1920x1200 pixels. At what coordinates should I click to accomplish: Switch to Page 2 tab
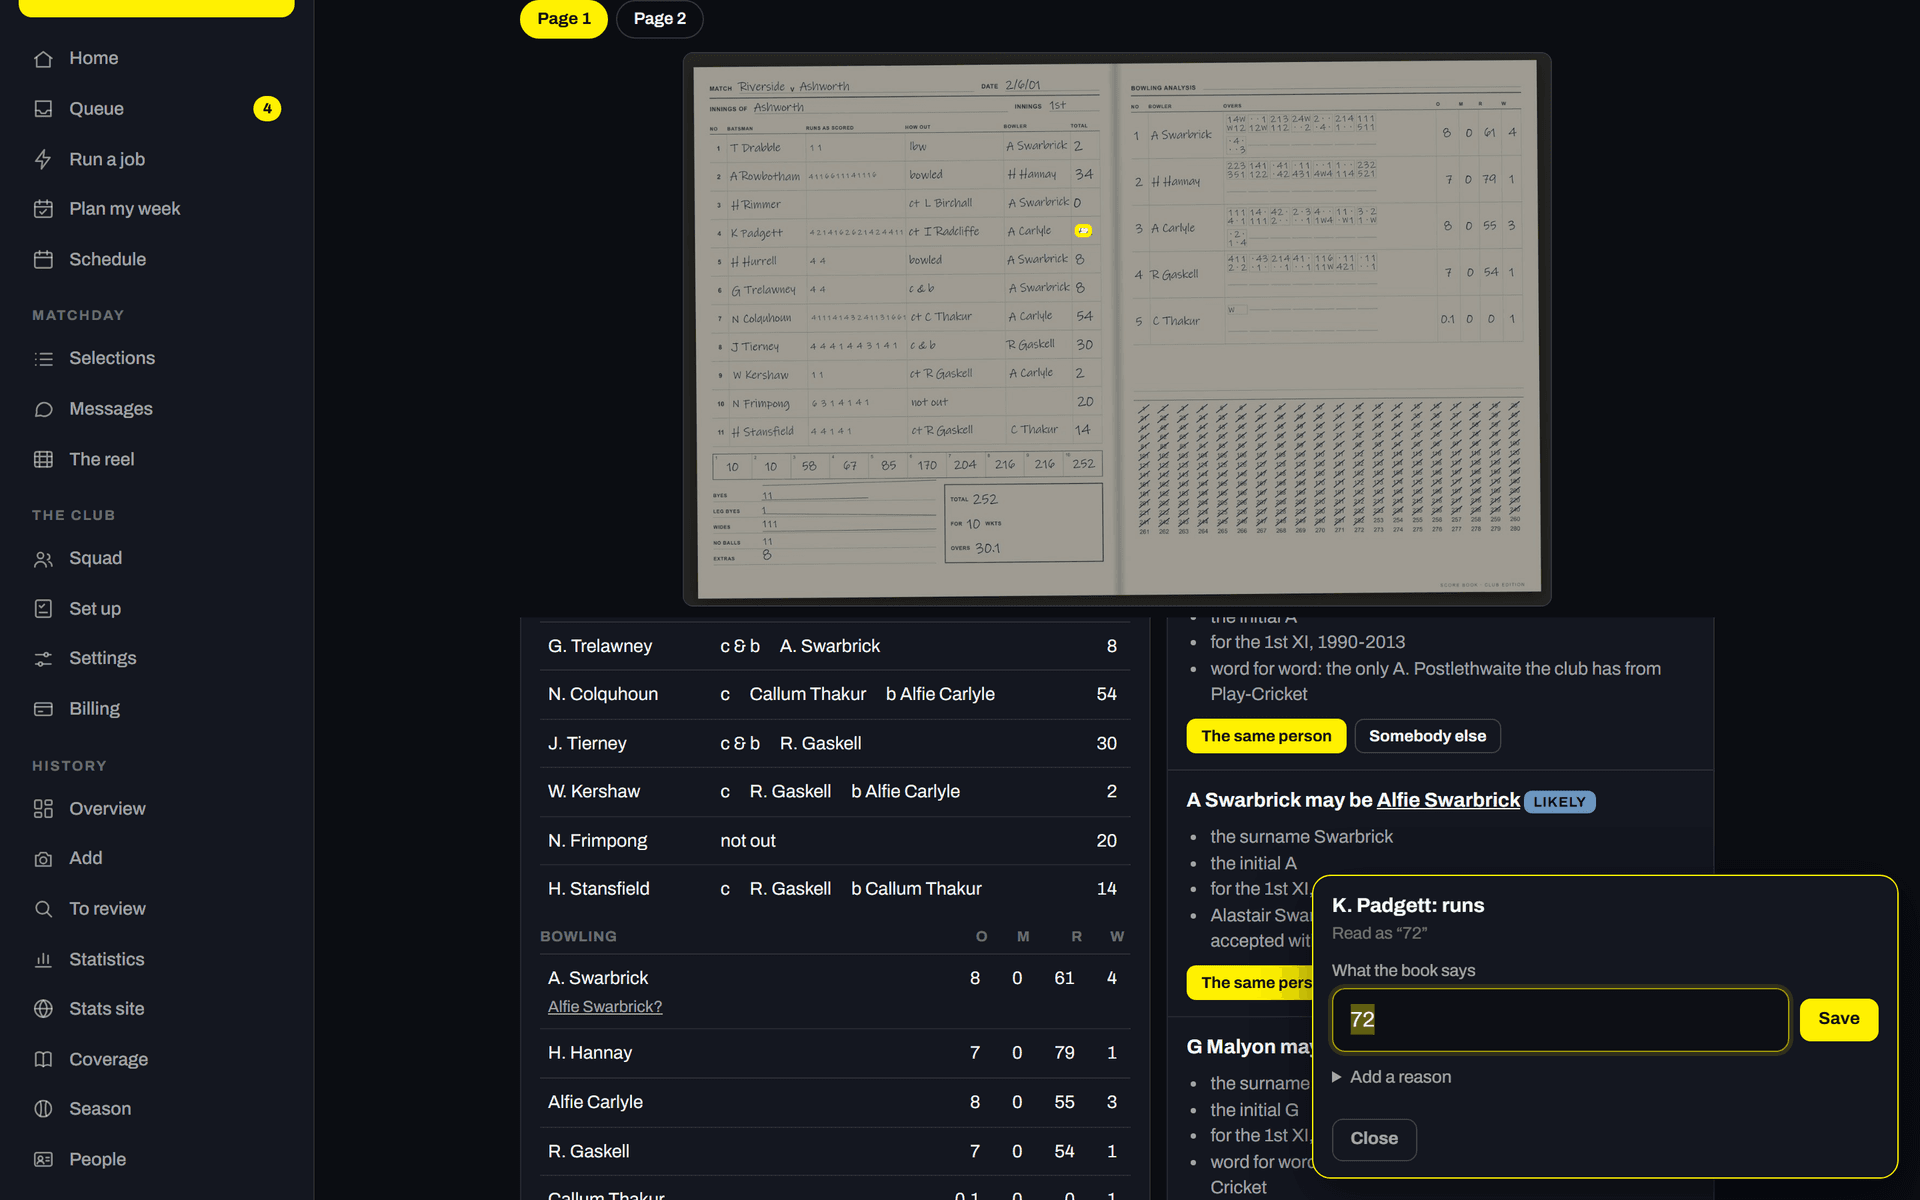[x=660, y=19]
